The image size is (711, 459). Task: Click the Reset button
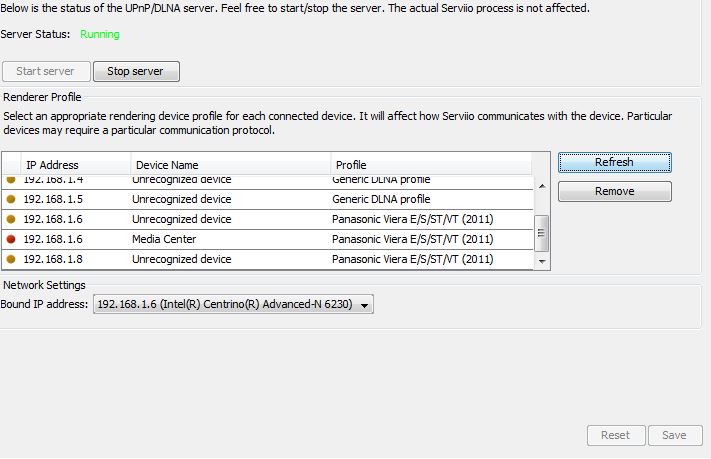click(615, 435)
